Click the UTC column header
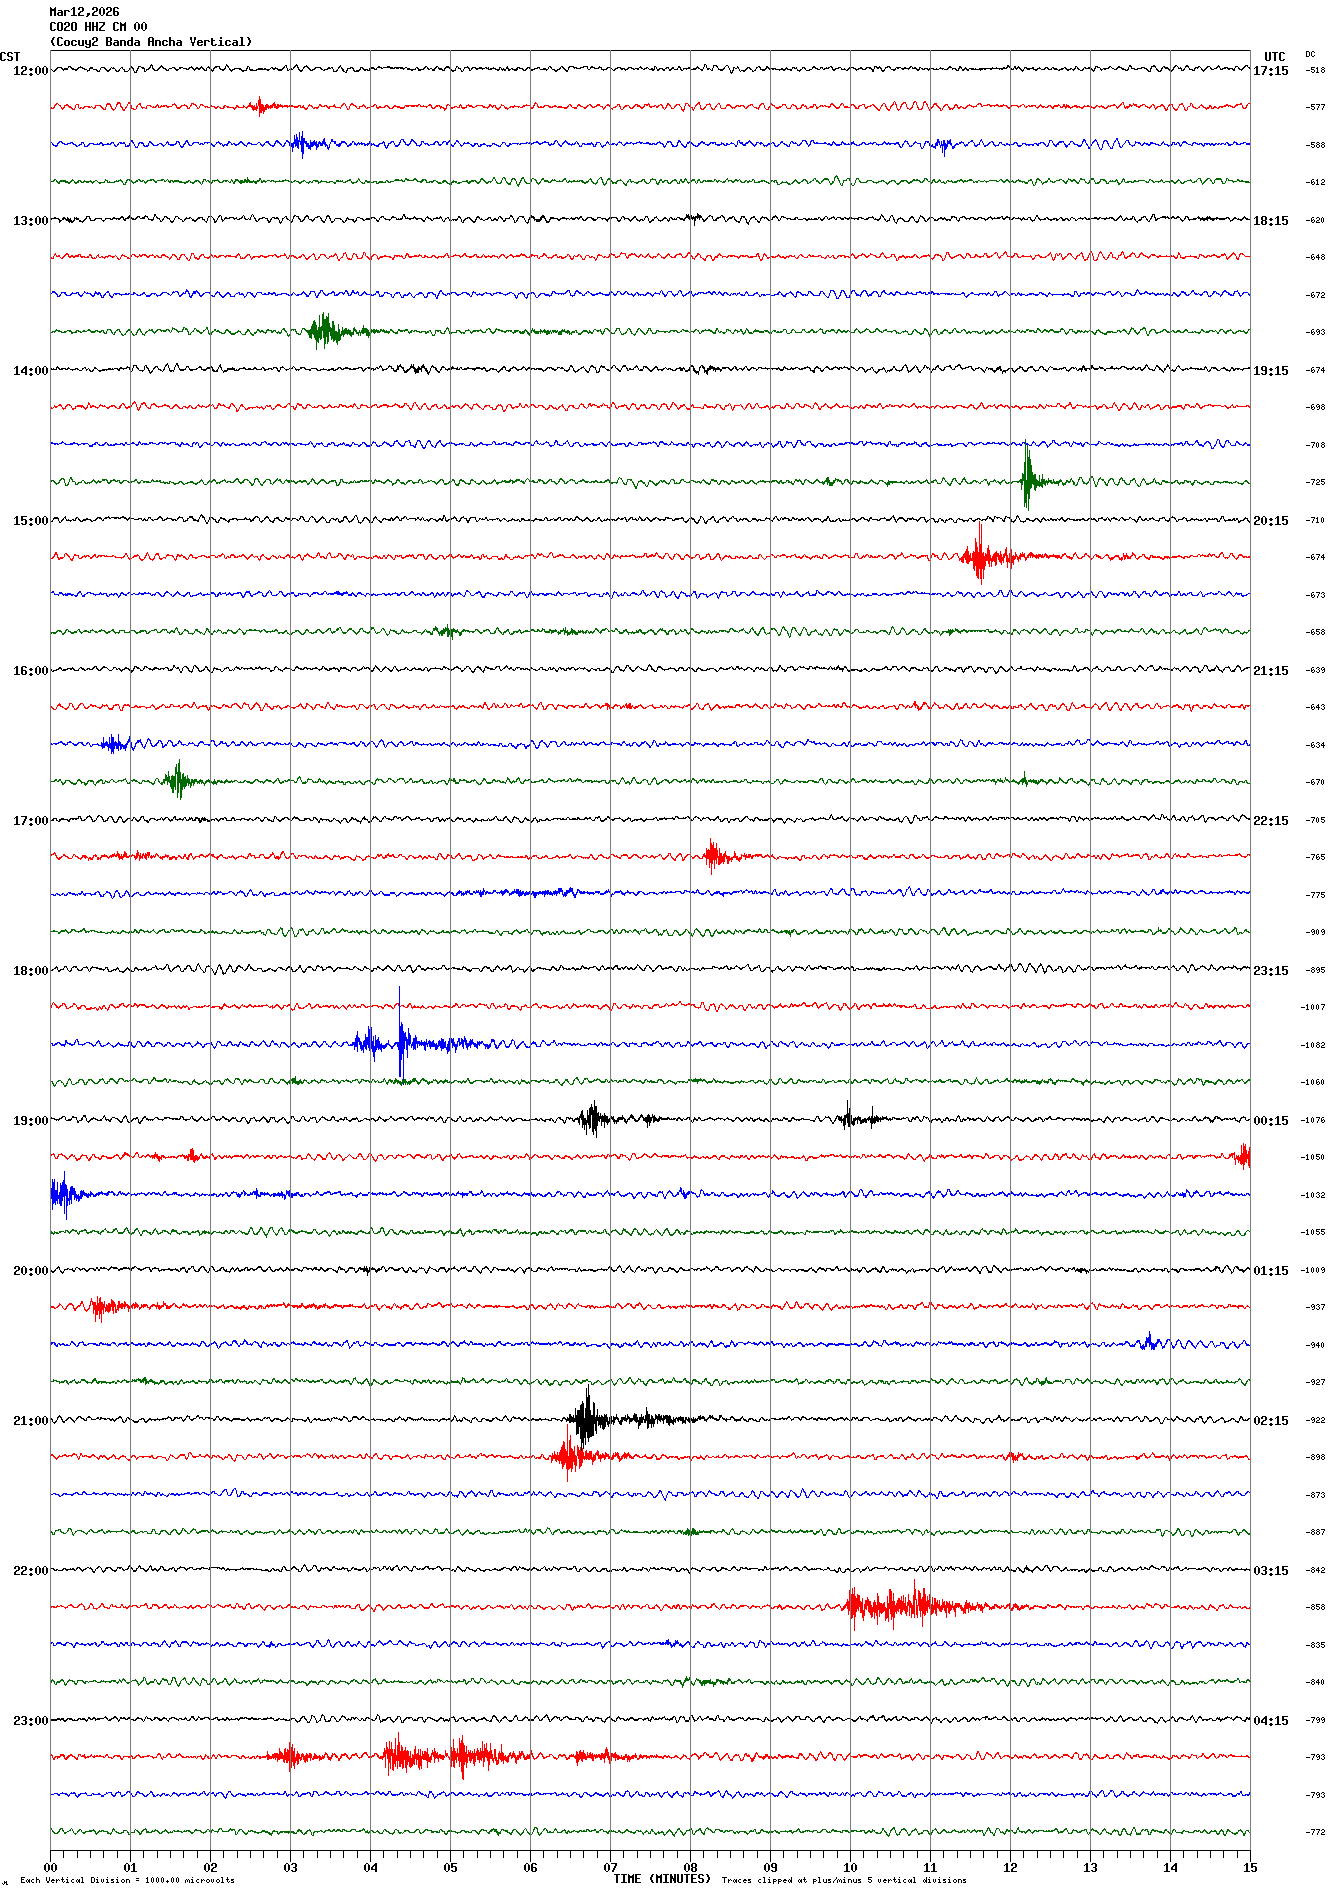The width and height of the screenshot is (1330, 1894). coord(1274,57)
